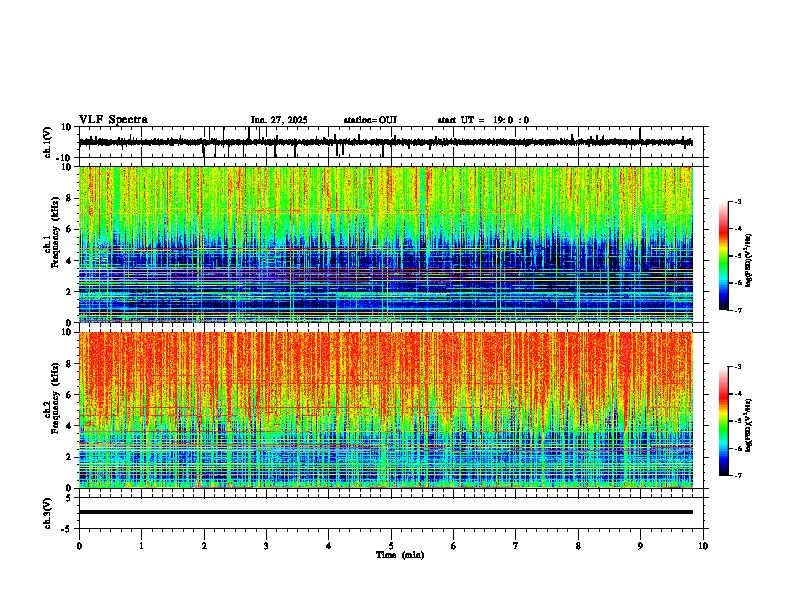Click the ch.2 PSD color scale bar
Image resolution: width=792 pixels, height=612 pixels.
pyautogui.click(x=724, y=421)
